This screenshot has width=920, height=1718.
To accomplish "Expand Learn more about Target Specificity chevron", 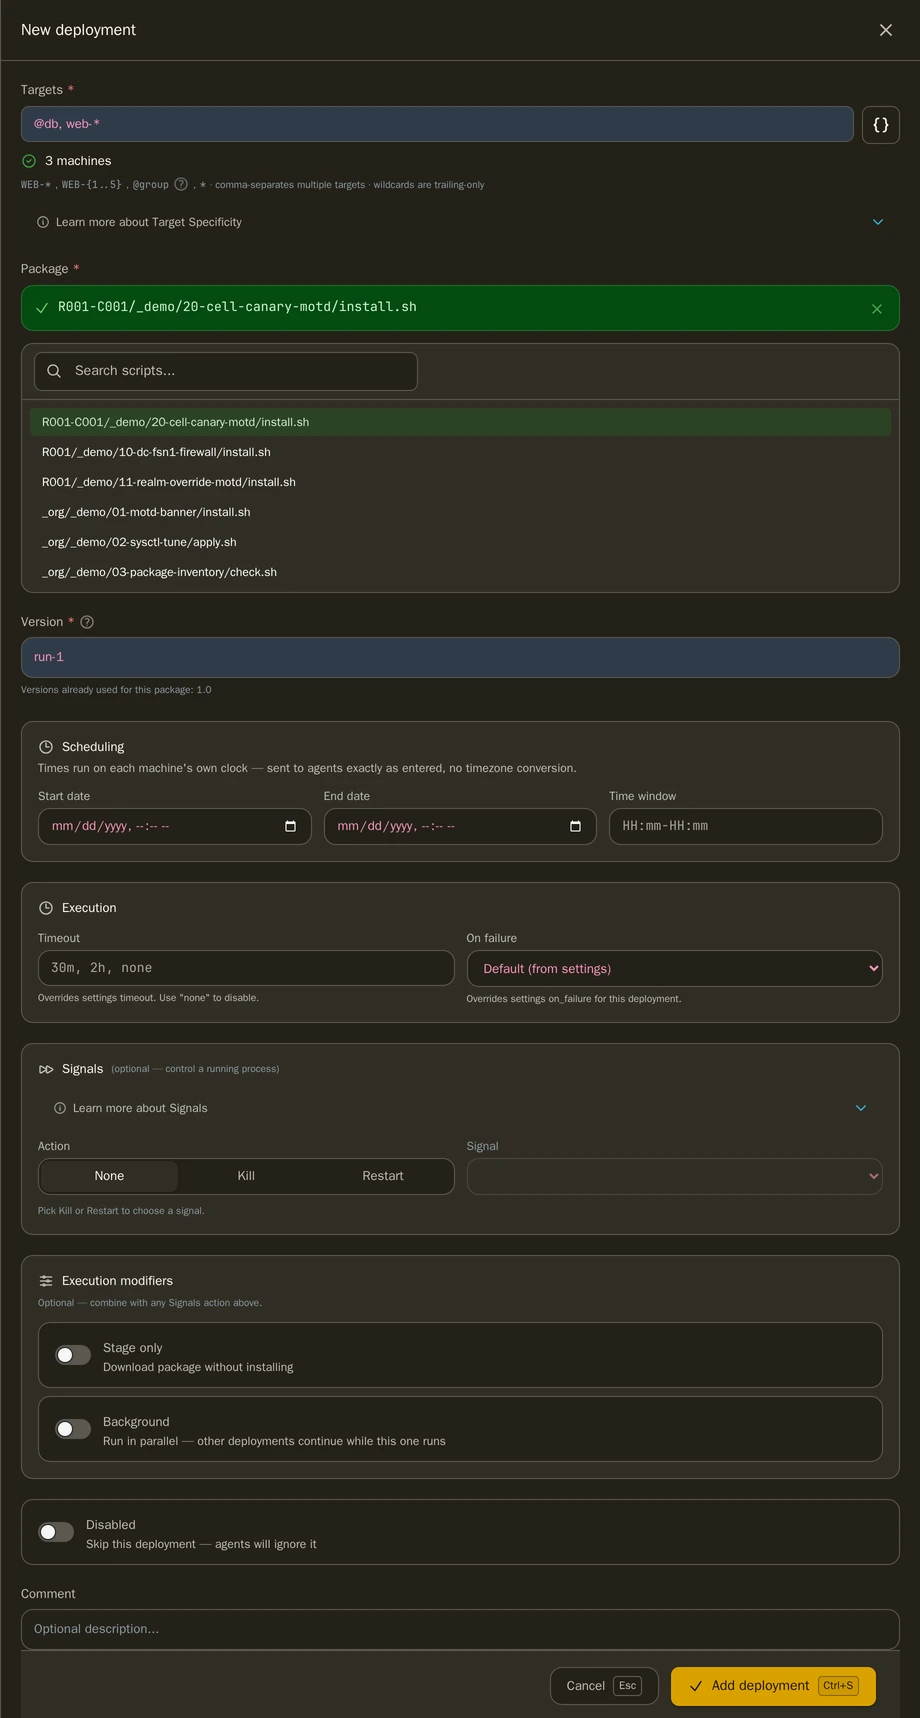I will pyautogui.click(x=878, y=222).
